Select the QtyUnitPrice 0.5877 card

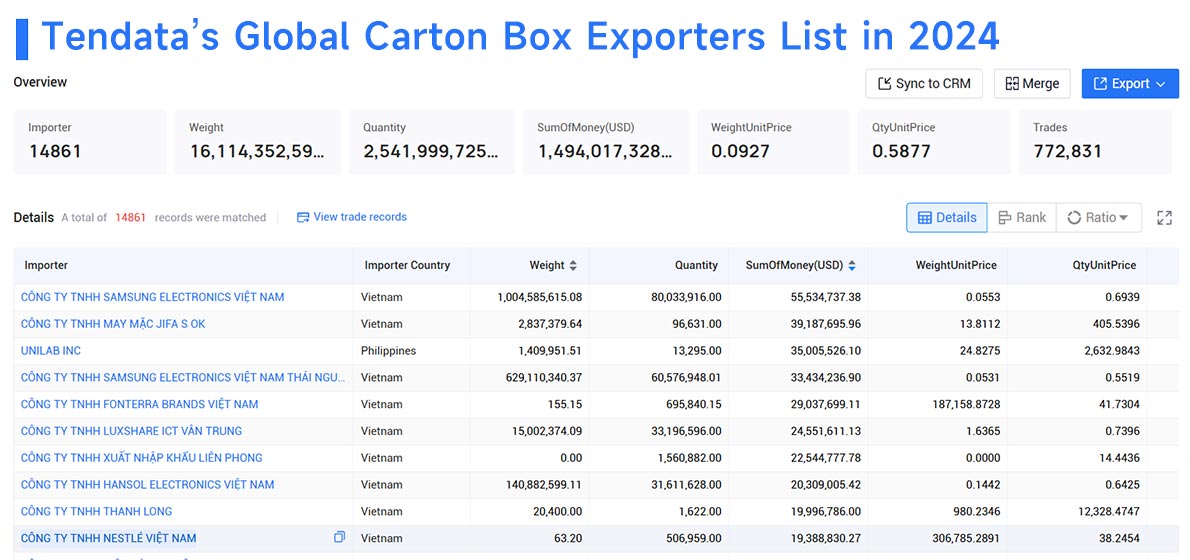click(934, 142)
